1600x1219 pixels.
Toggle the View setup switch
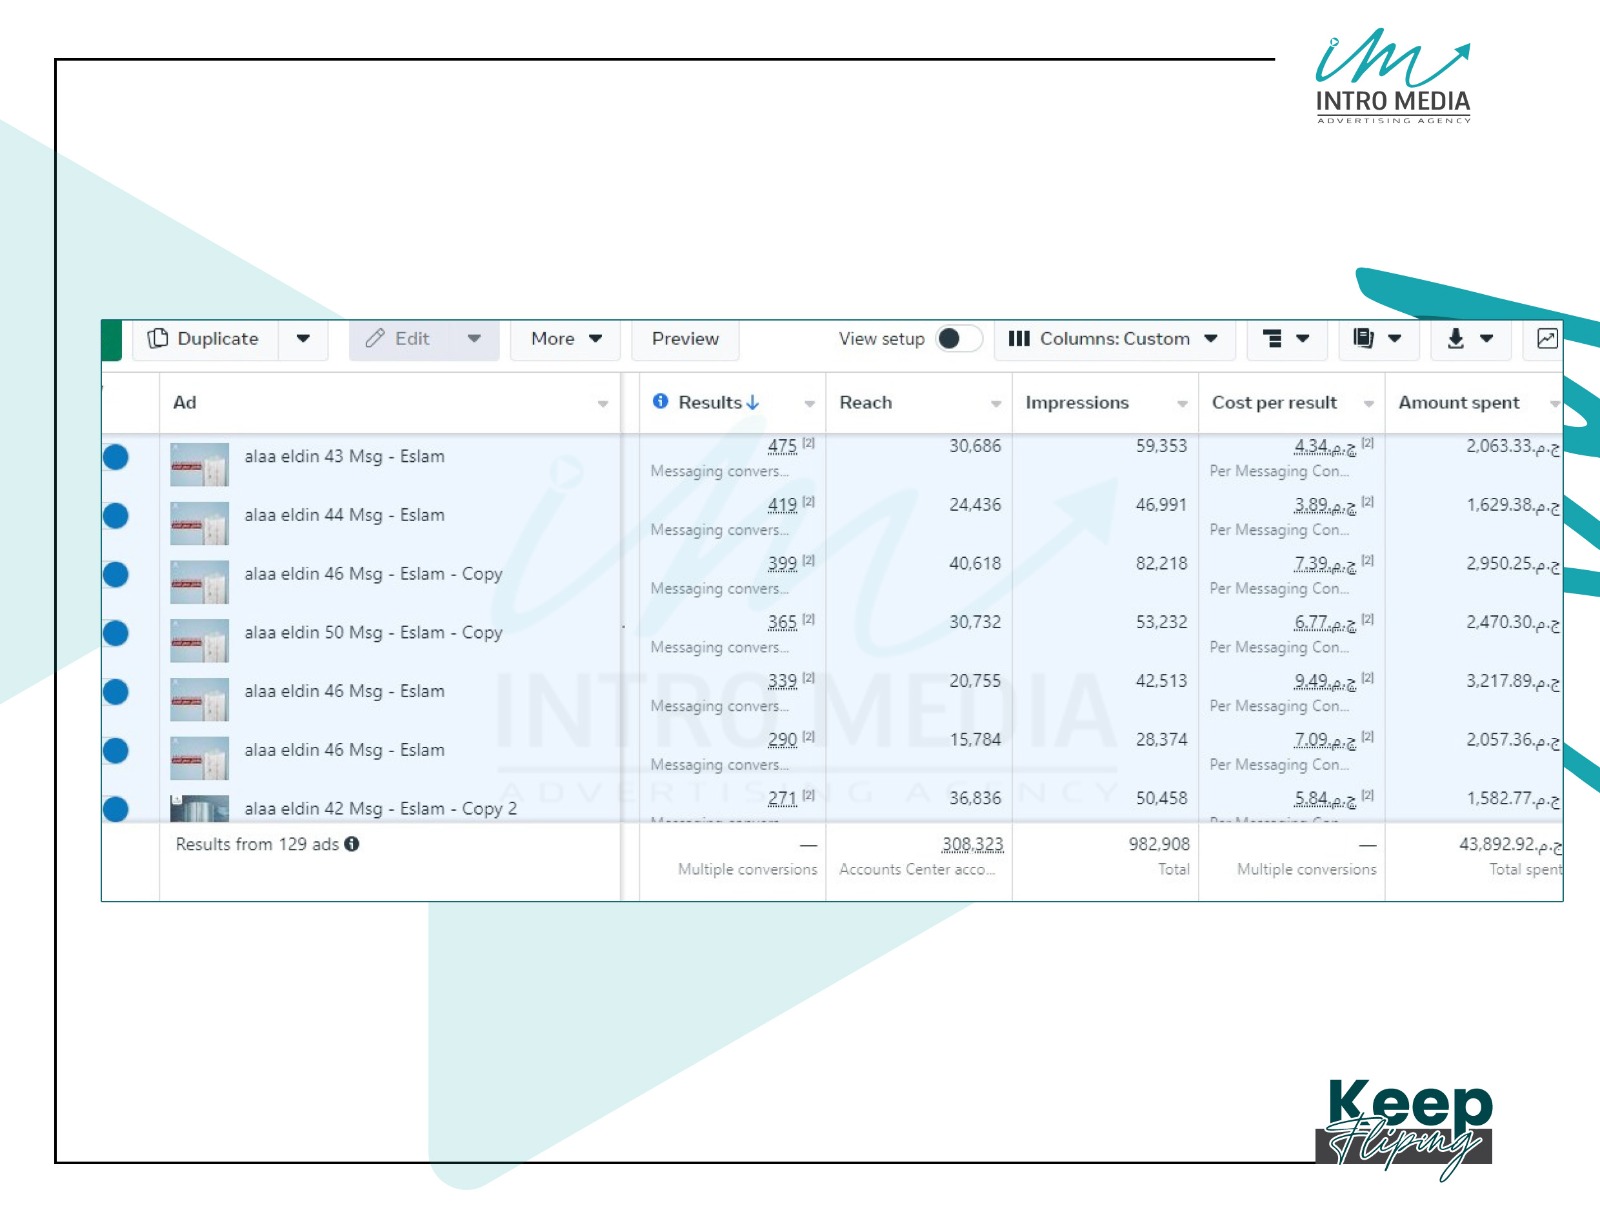[958, 339]
